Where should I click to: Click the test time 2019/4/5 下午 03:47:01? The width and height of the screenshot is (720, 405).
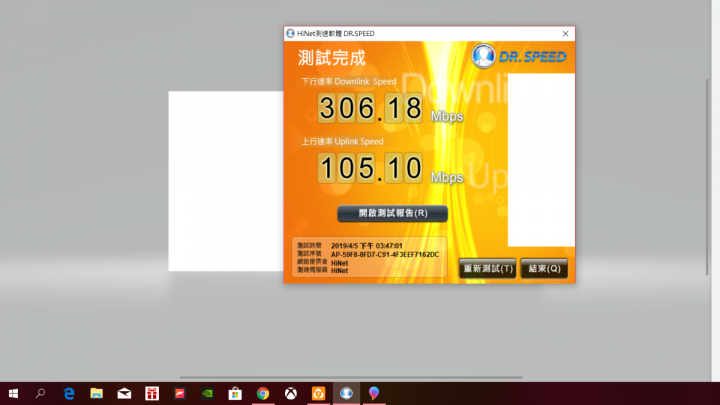pos(366,246)
